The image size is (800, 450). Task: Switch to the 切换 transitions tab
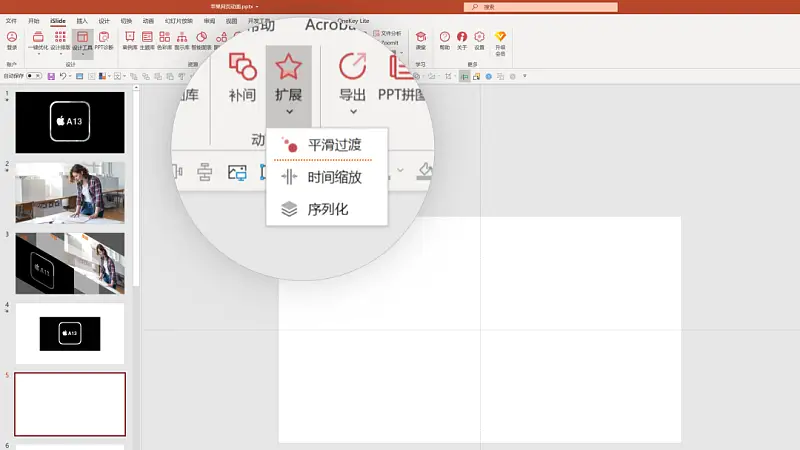coord(126,21)
